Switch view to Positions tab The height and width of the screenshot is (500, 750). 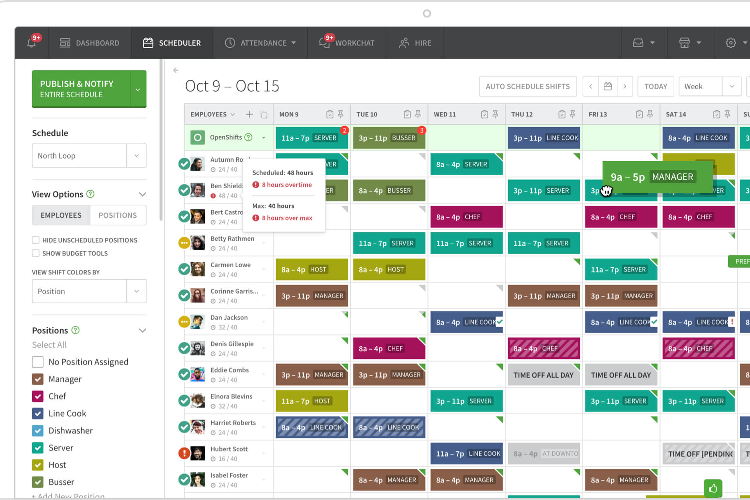[118, 215]
